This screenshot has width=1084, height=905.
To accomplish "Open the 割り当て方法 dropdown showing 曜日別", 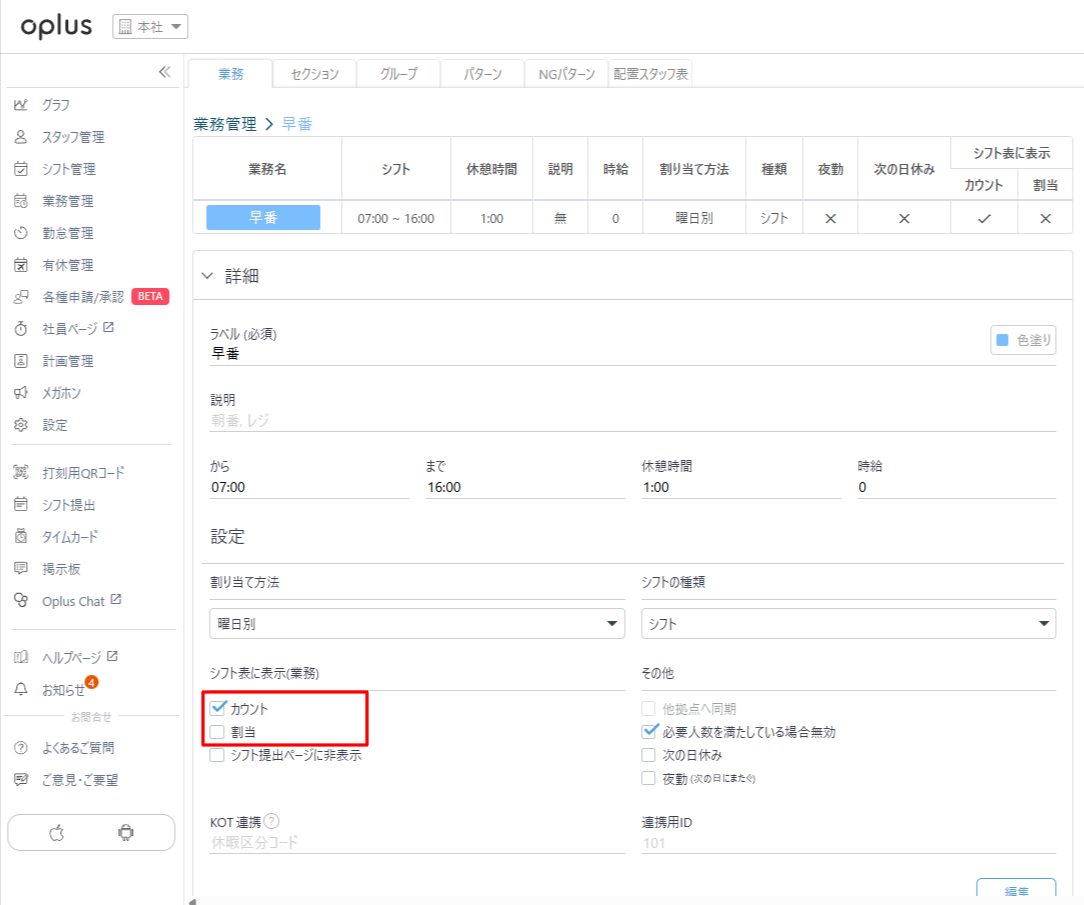I will (x=417, y=624).
